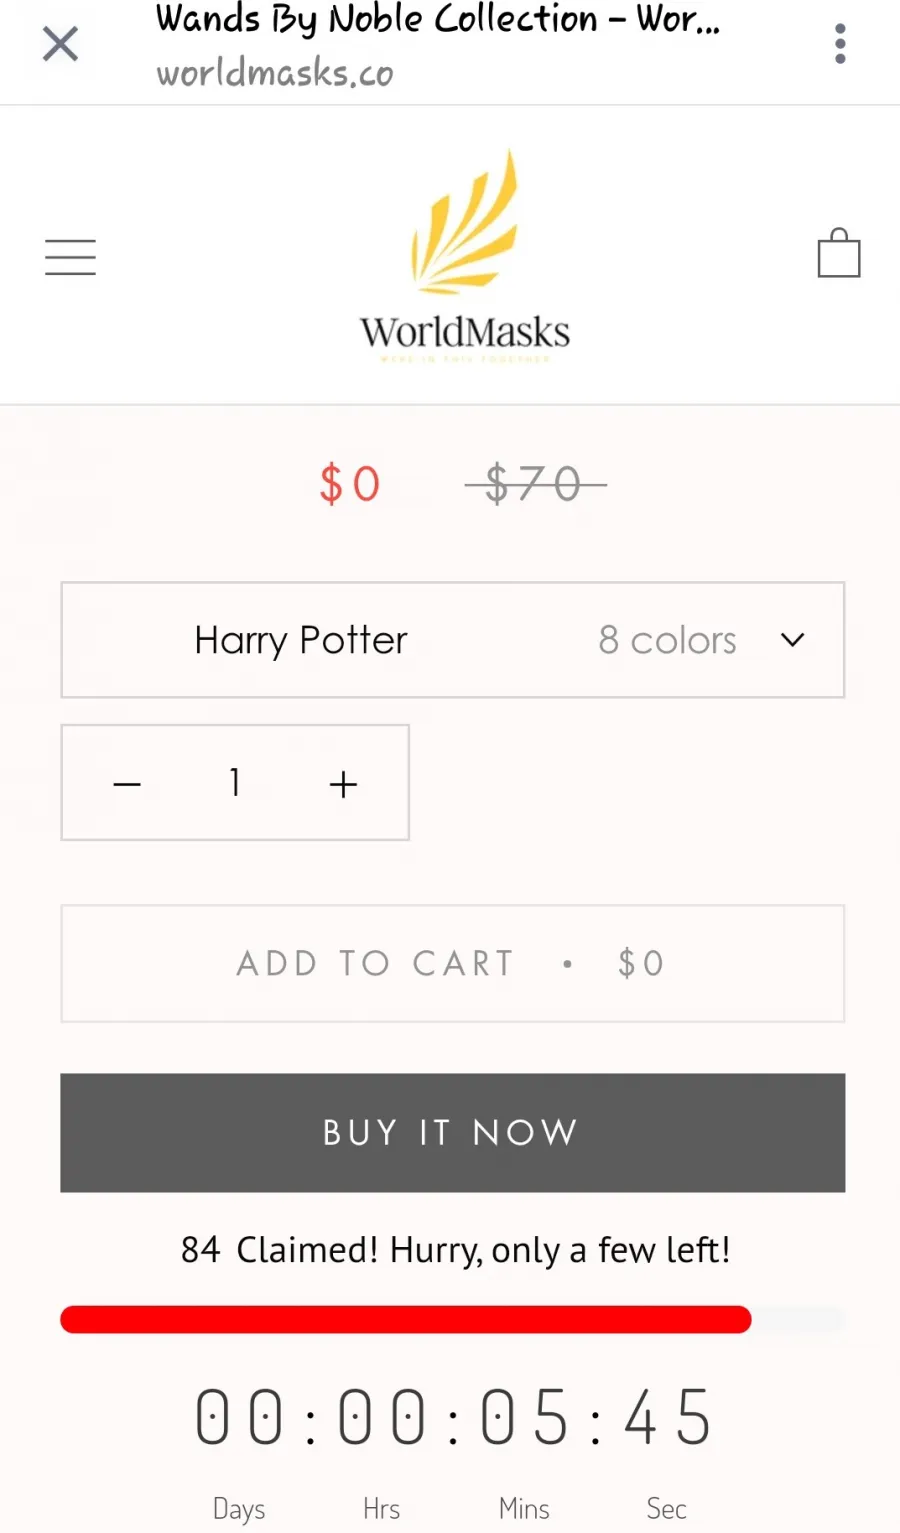The image size is (900, 1533).
Task: Expand the Harry Potter variant dropdown
Action: point(453,640)
